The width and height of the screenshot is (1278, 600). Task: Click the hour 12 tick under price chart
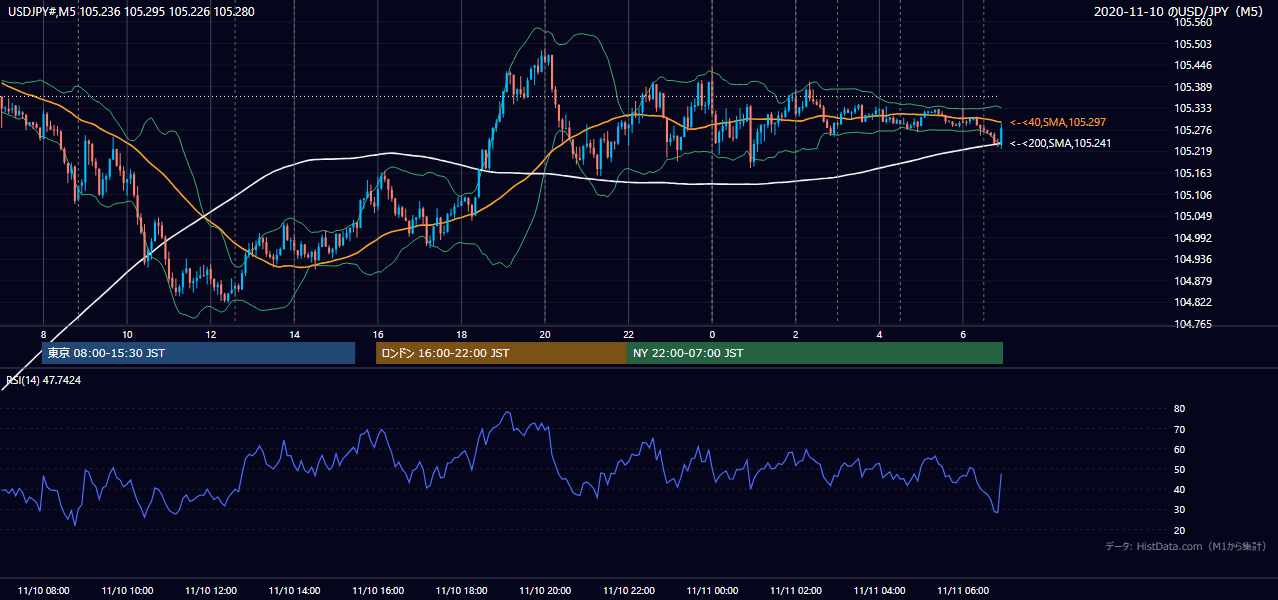pyautogui.click(x=210, y=334)
